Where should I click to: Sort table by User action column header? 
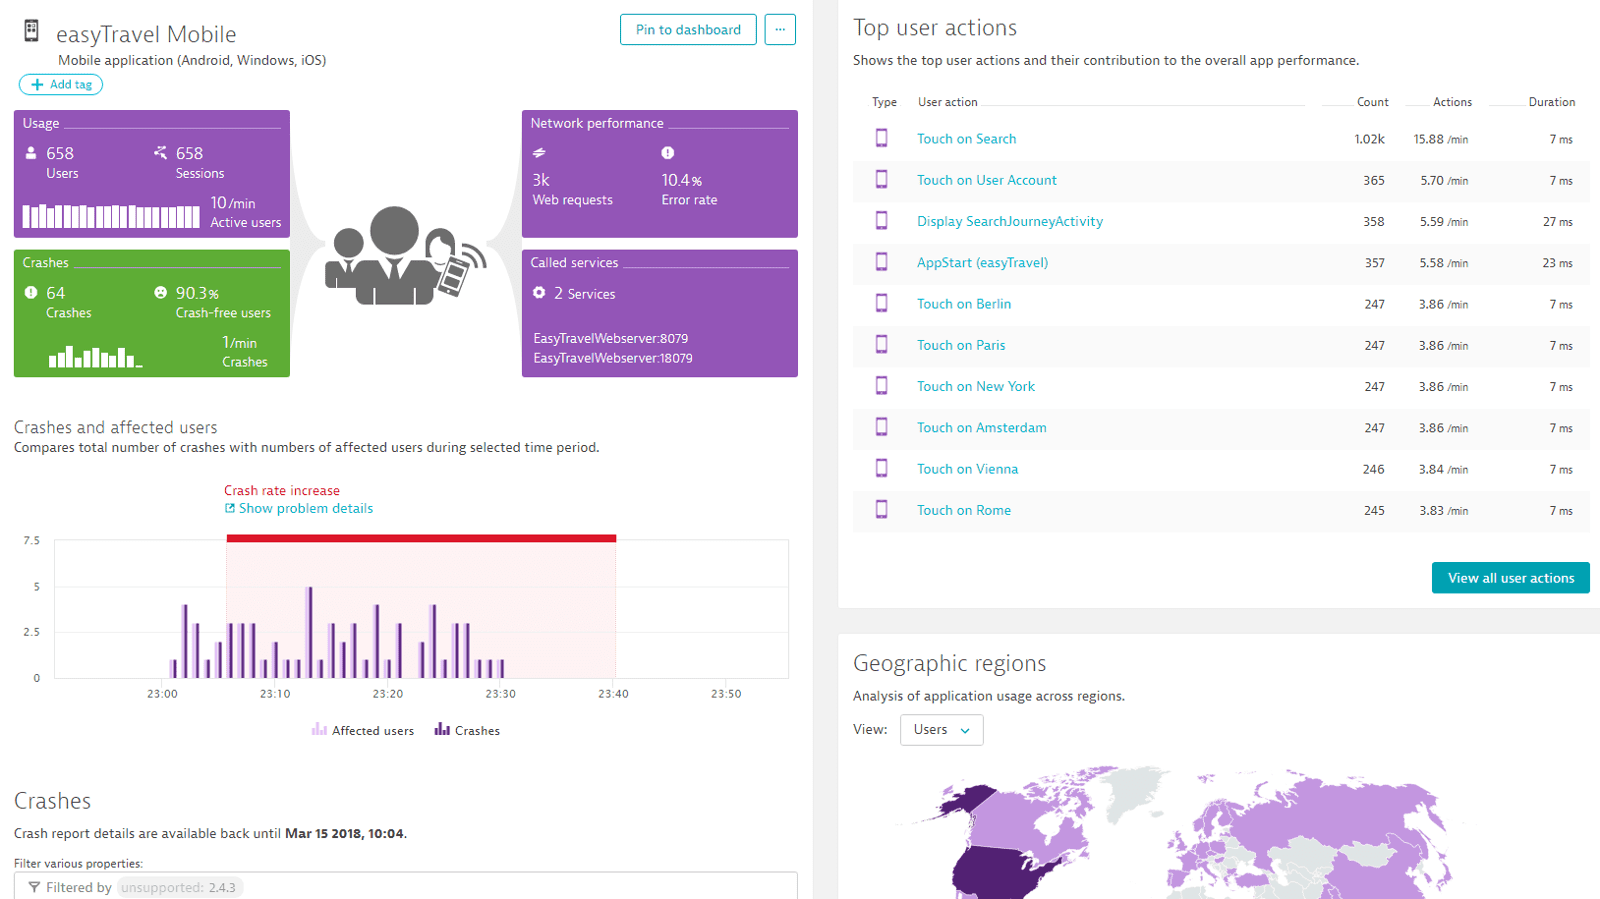[947, 102]
